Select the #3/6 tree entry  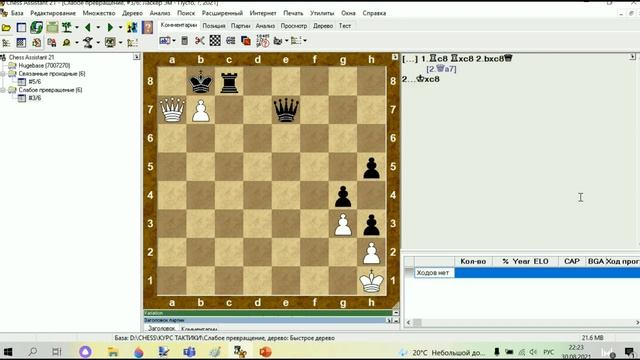coord(35,98)
